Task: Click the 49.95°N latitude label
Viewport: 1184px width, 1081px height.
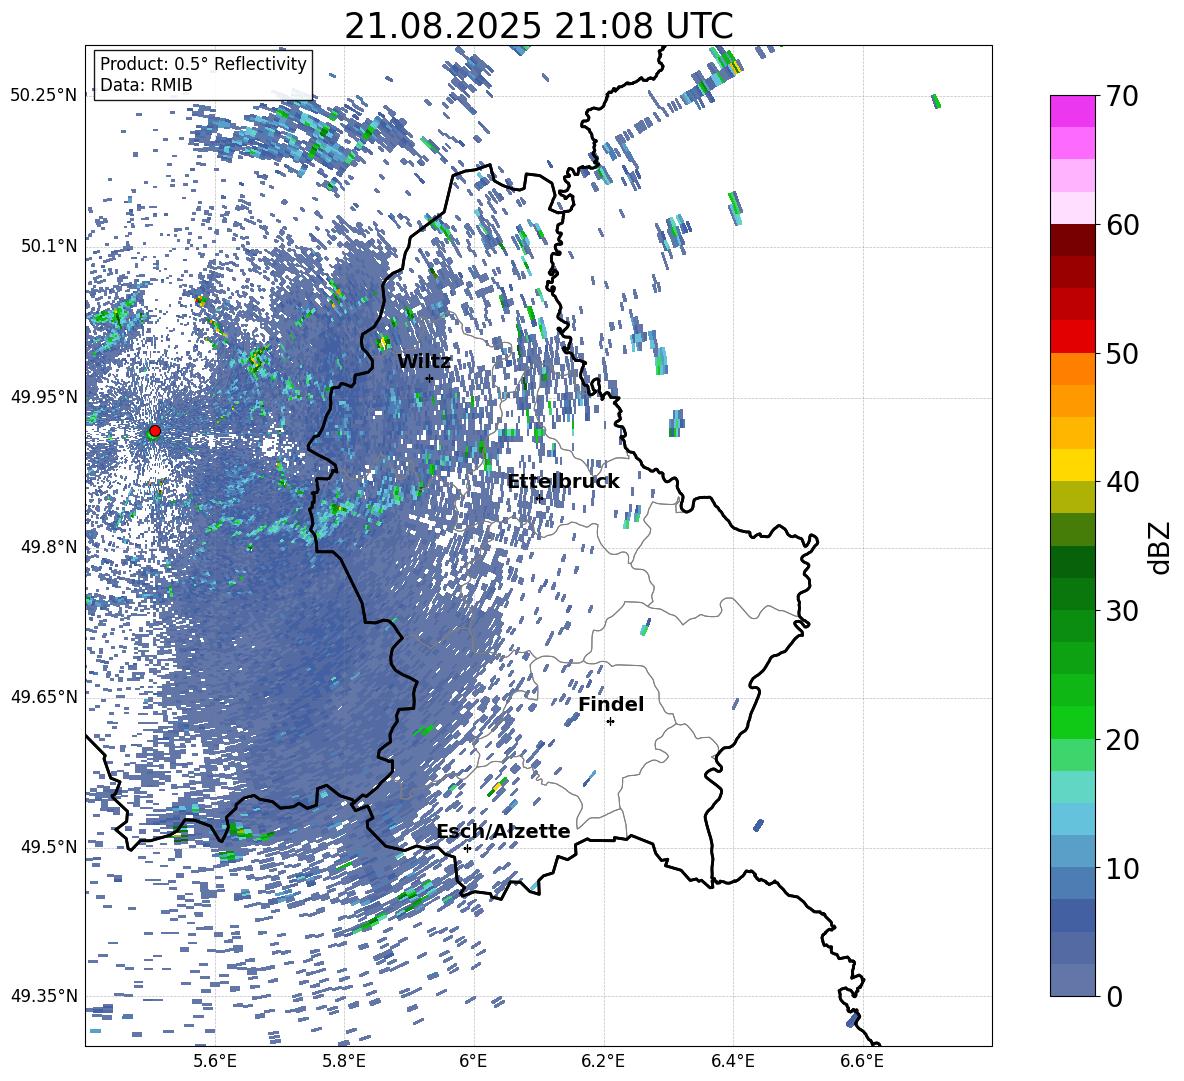Action: [44, 396]
